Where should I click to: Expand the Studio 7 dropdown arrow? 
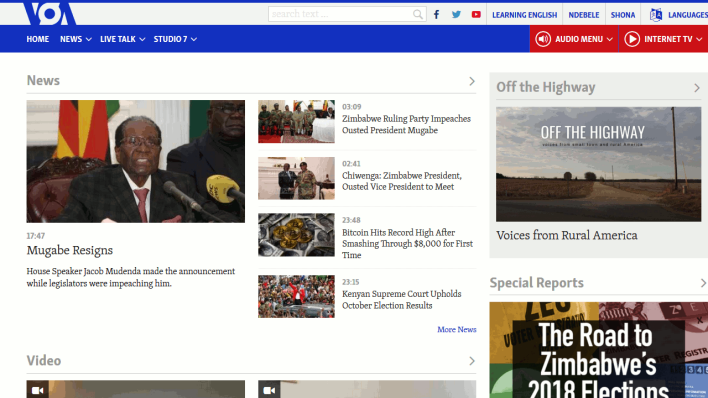194,39
